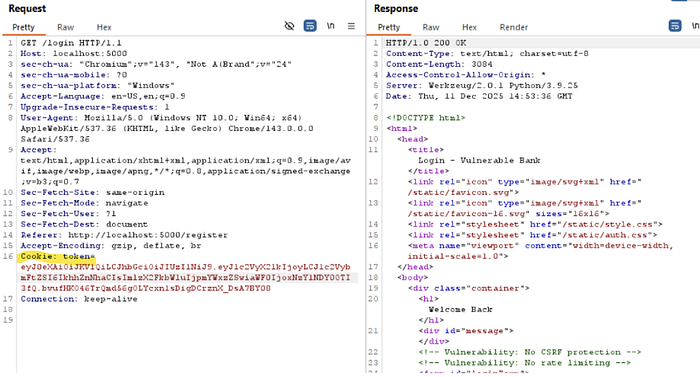Click the 'Content-Length: 3084' response header

coord(439,64)
